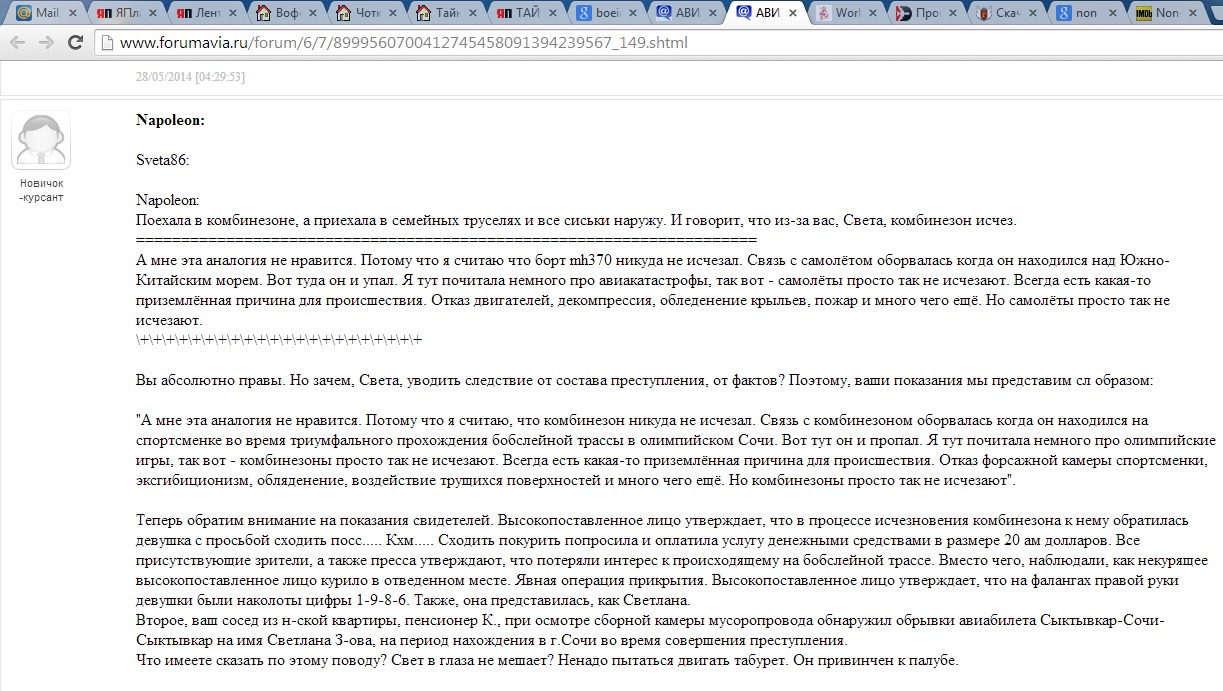This screenshot has height=691, width=1223.
Task: Open the Чотк house-icon tab
Action: [x=363, y=13]
